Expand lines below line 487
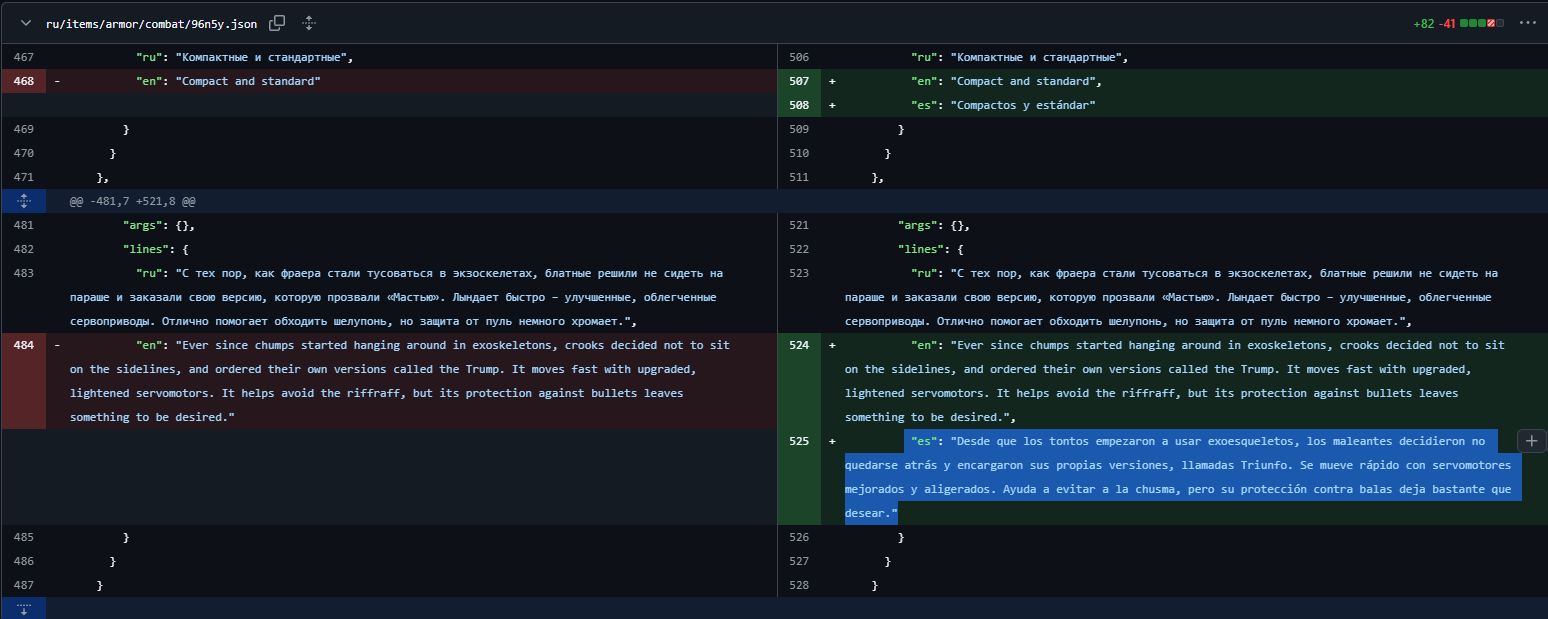This screenshot has height=619, width=1548. (x=24, y=608)
